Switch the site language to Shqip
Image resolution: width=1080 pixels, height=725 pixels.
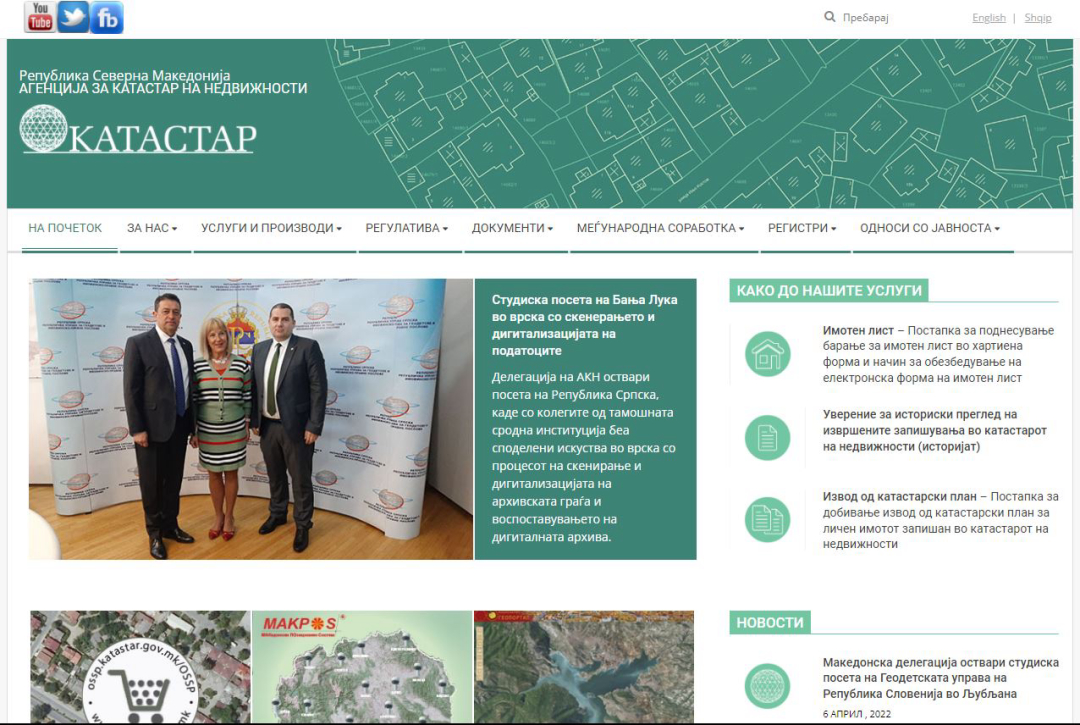1037,18
